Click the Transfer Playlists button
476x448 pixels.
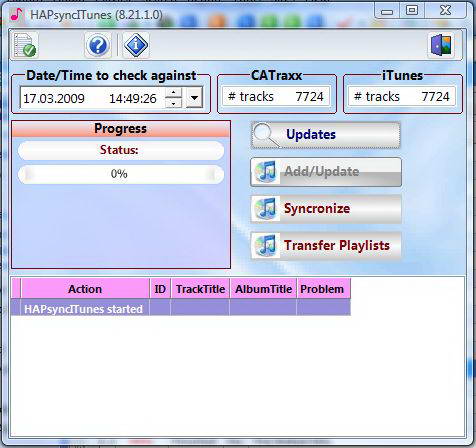[326, 246]
